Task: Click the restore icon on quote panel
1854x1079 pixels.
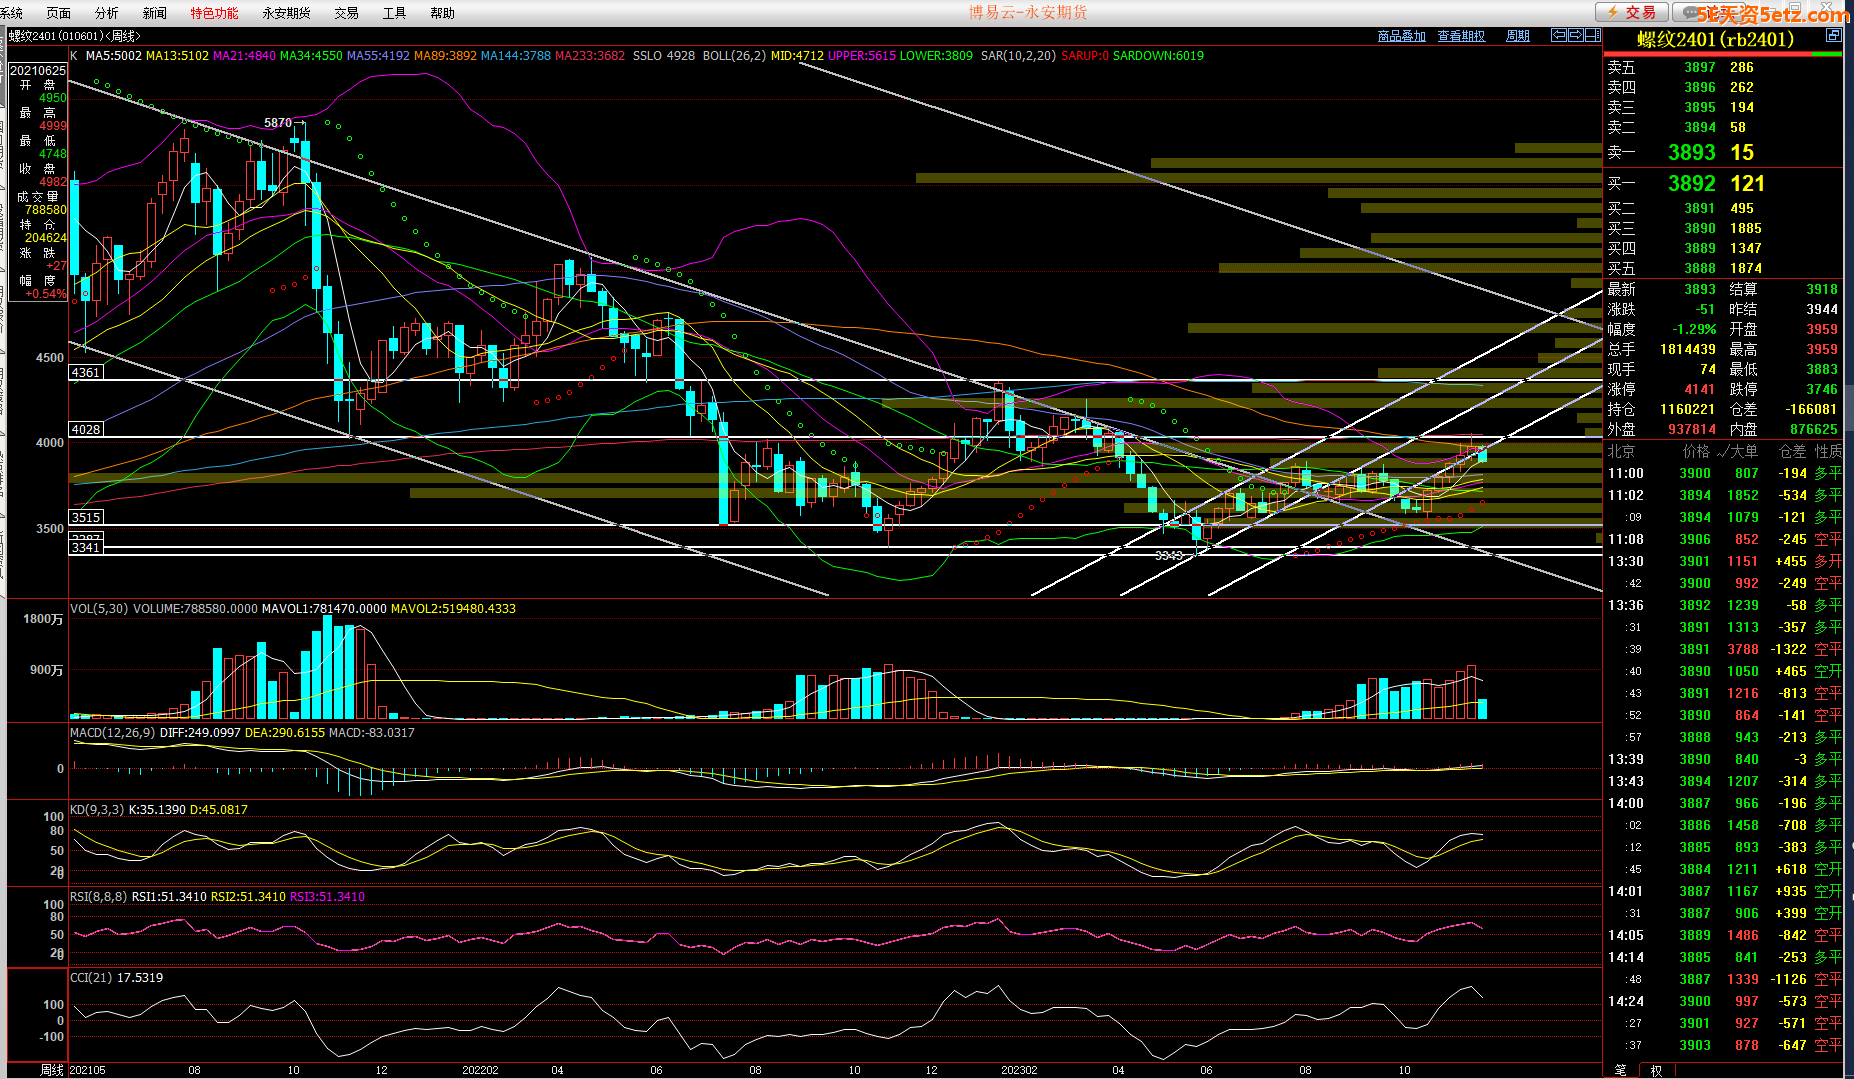Action: tap(1833, 35)
